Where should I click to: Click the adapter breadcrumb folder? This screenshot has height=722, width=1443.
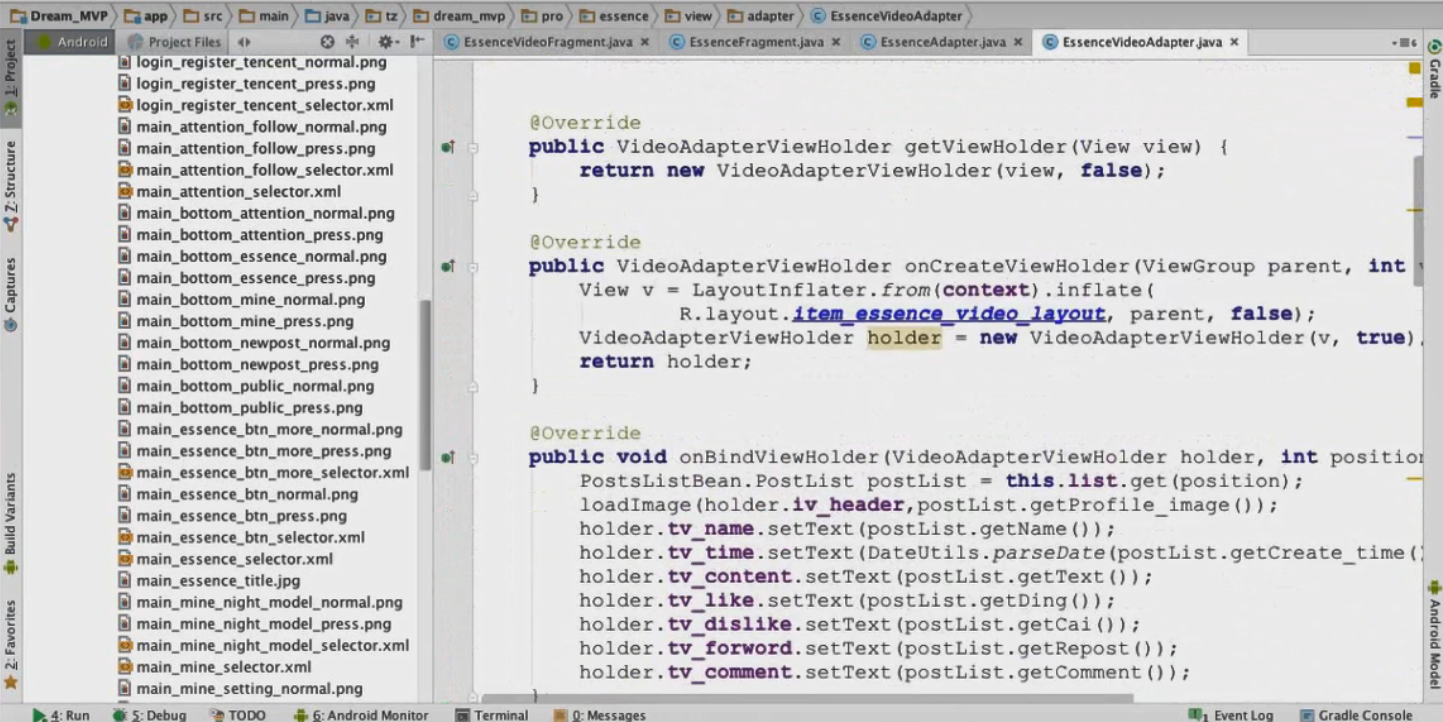(761, 15)
